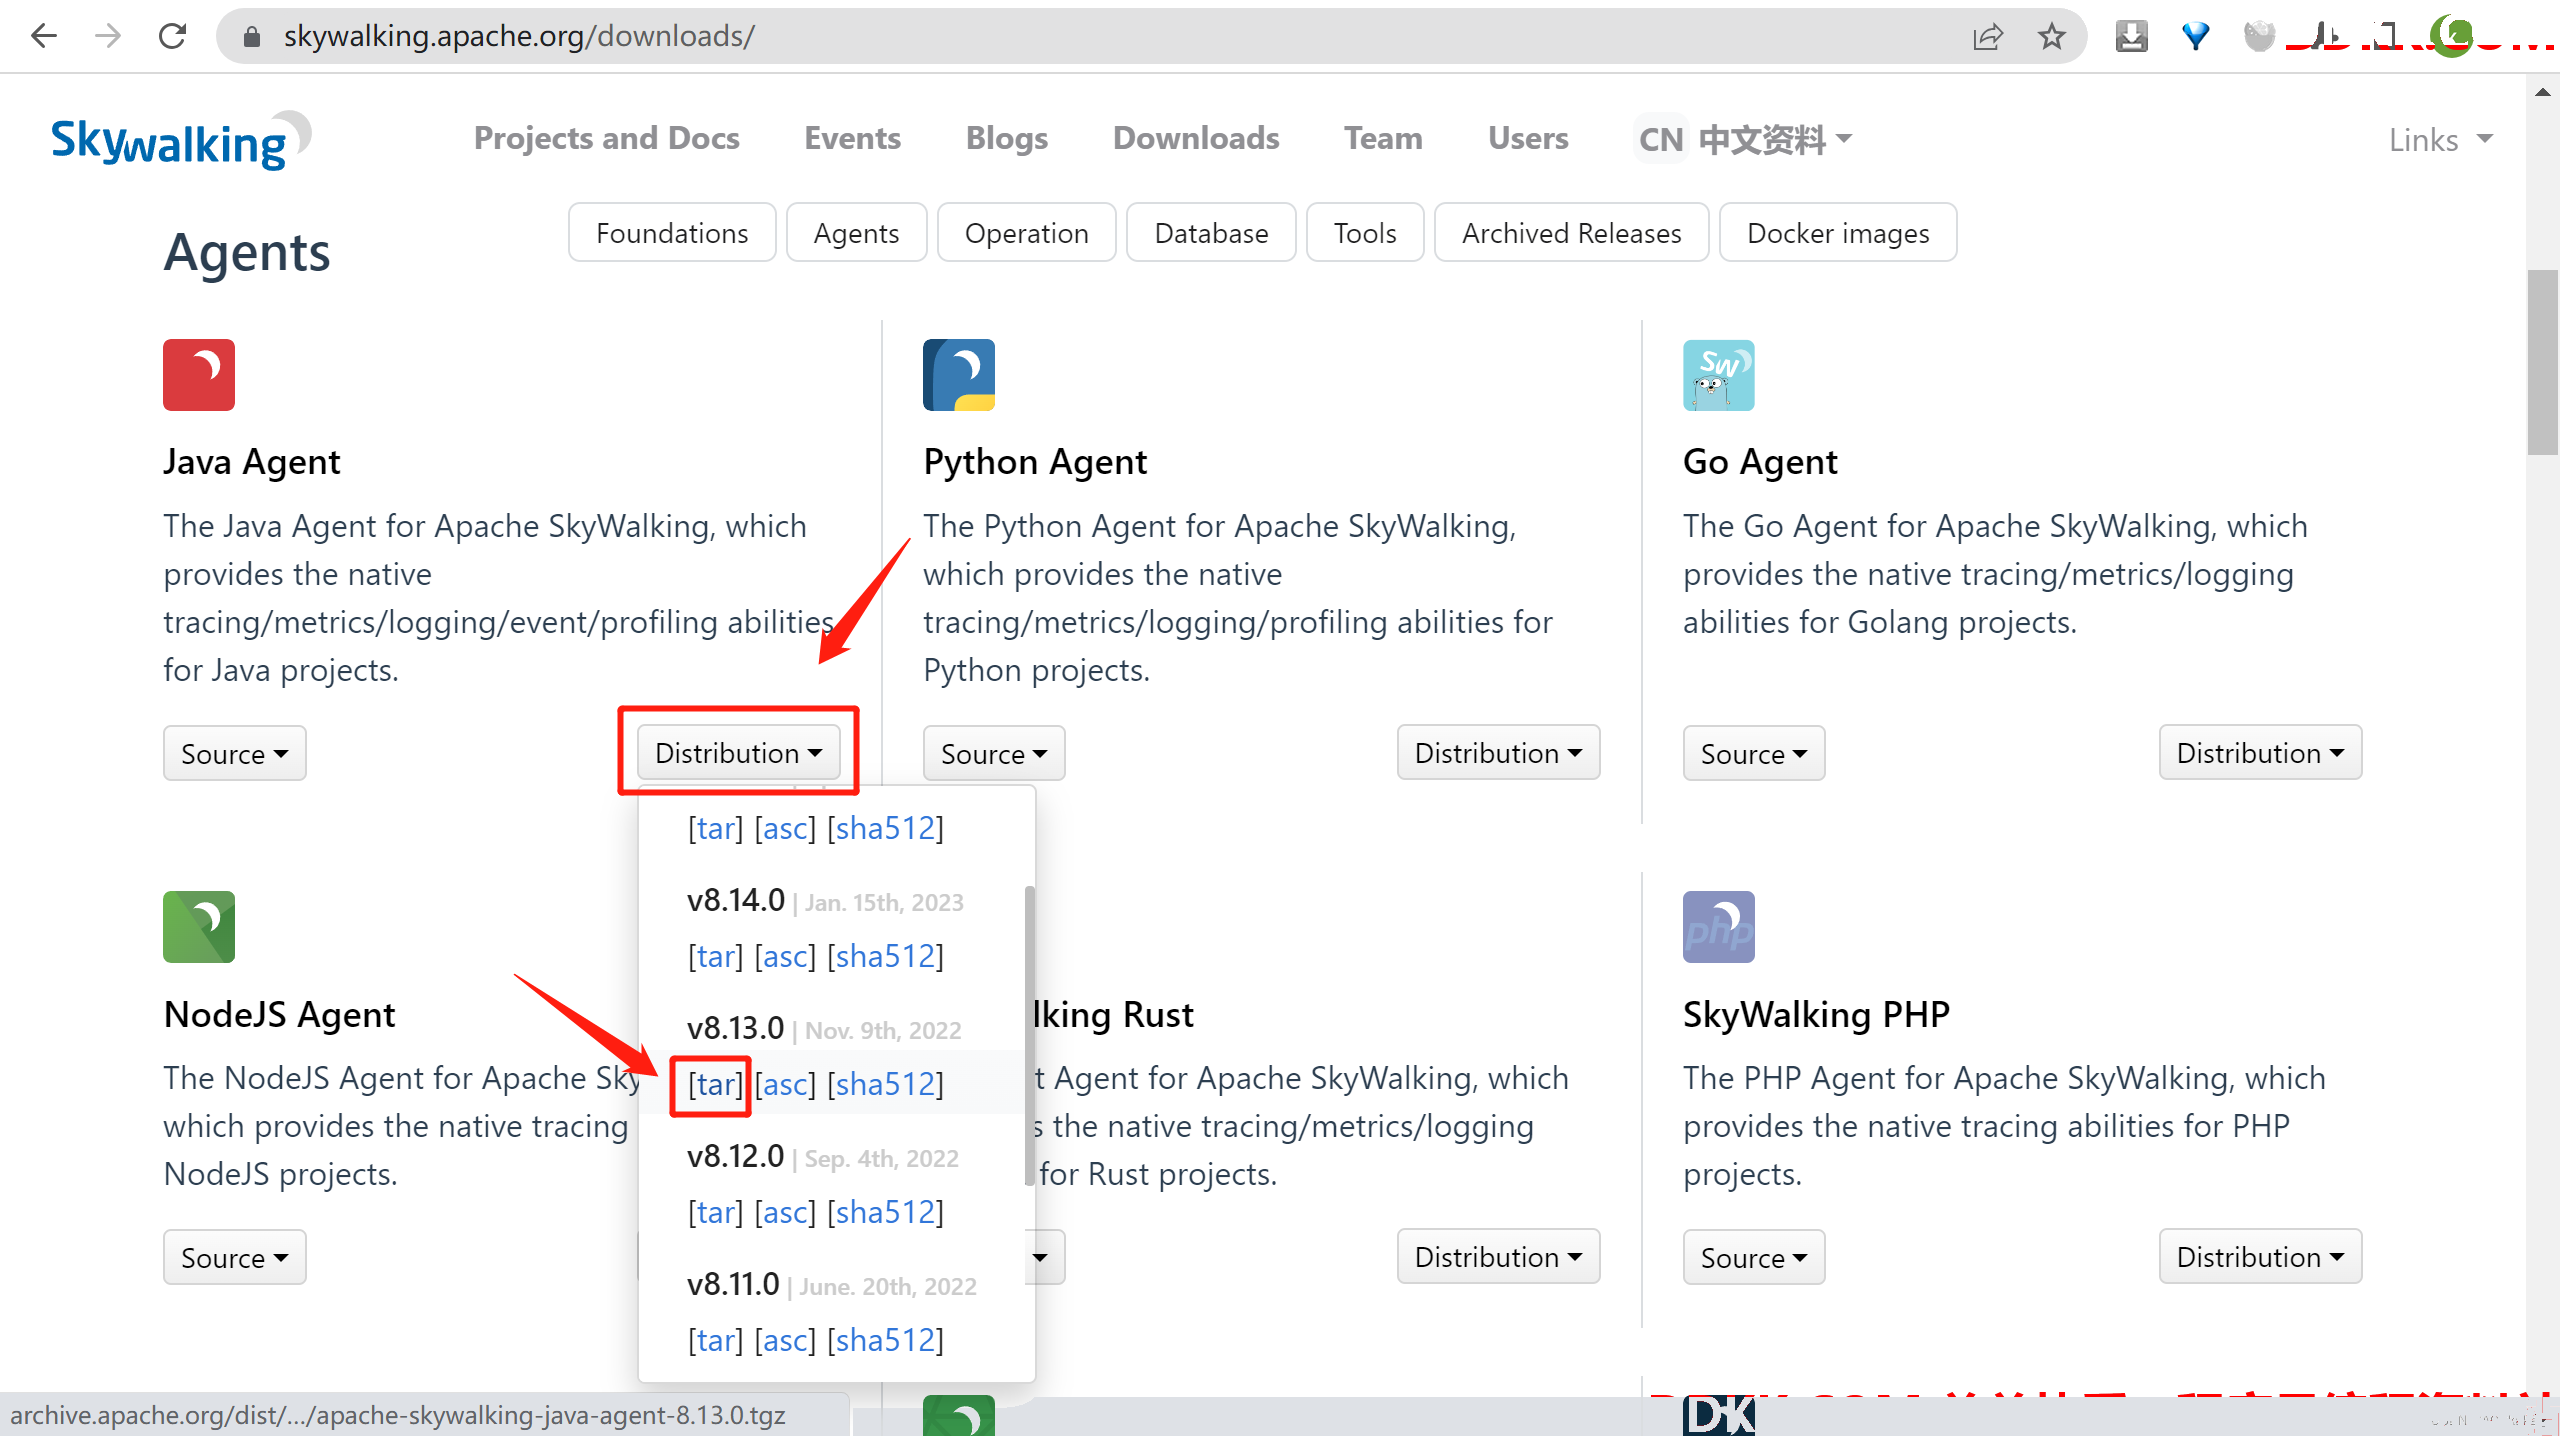Viewport: 2560px width, 1436px height.
Task: Reload the page with refresh icon
Action: point(172,37)
